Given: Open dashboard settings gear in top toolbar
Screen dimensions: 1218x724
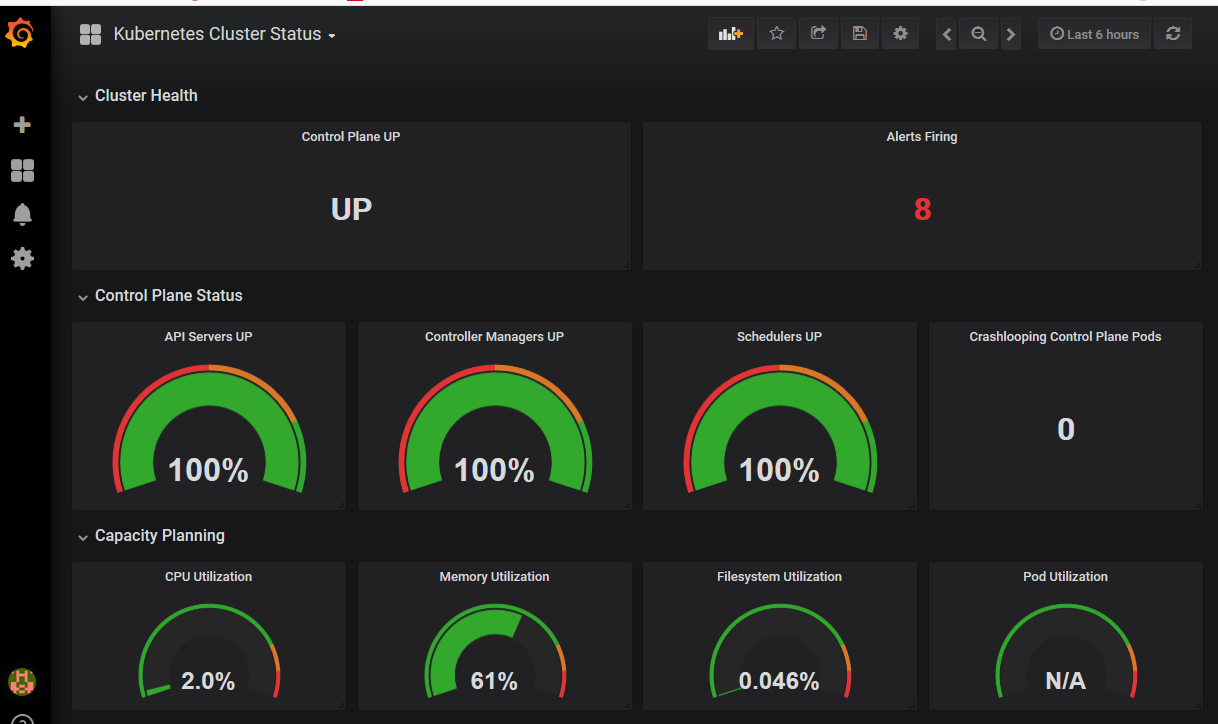Looking at the screenshot, I should tap(900, 34).
